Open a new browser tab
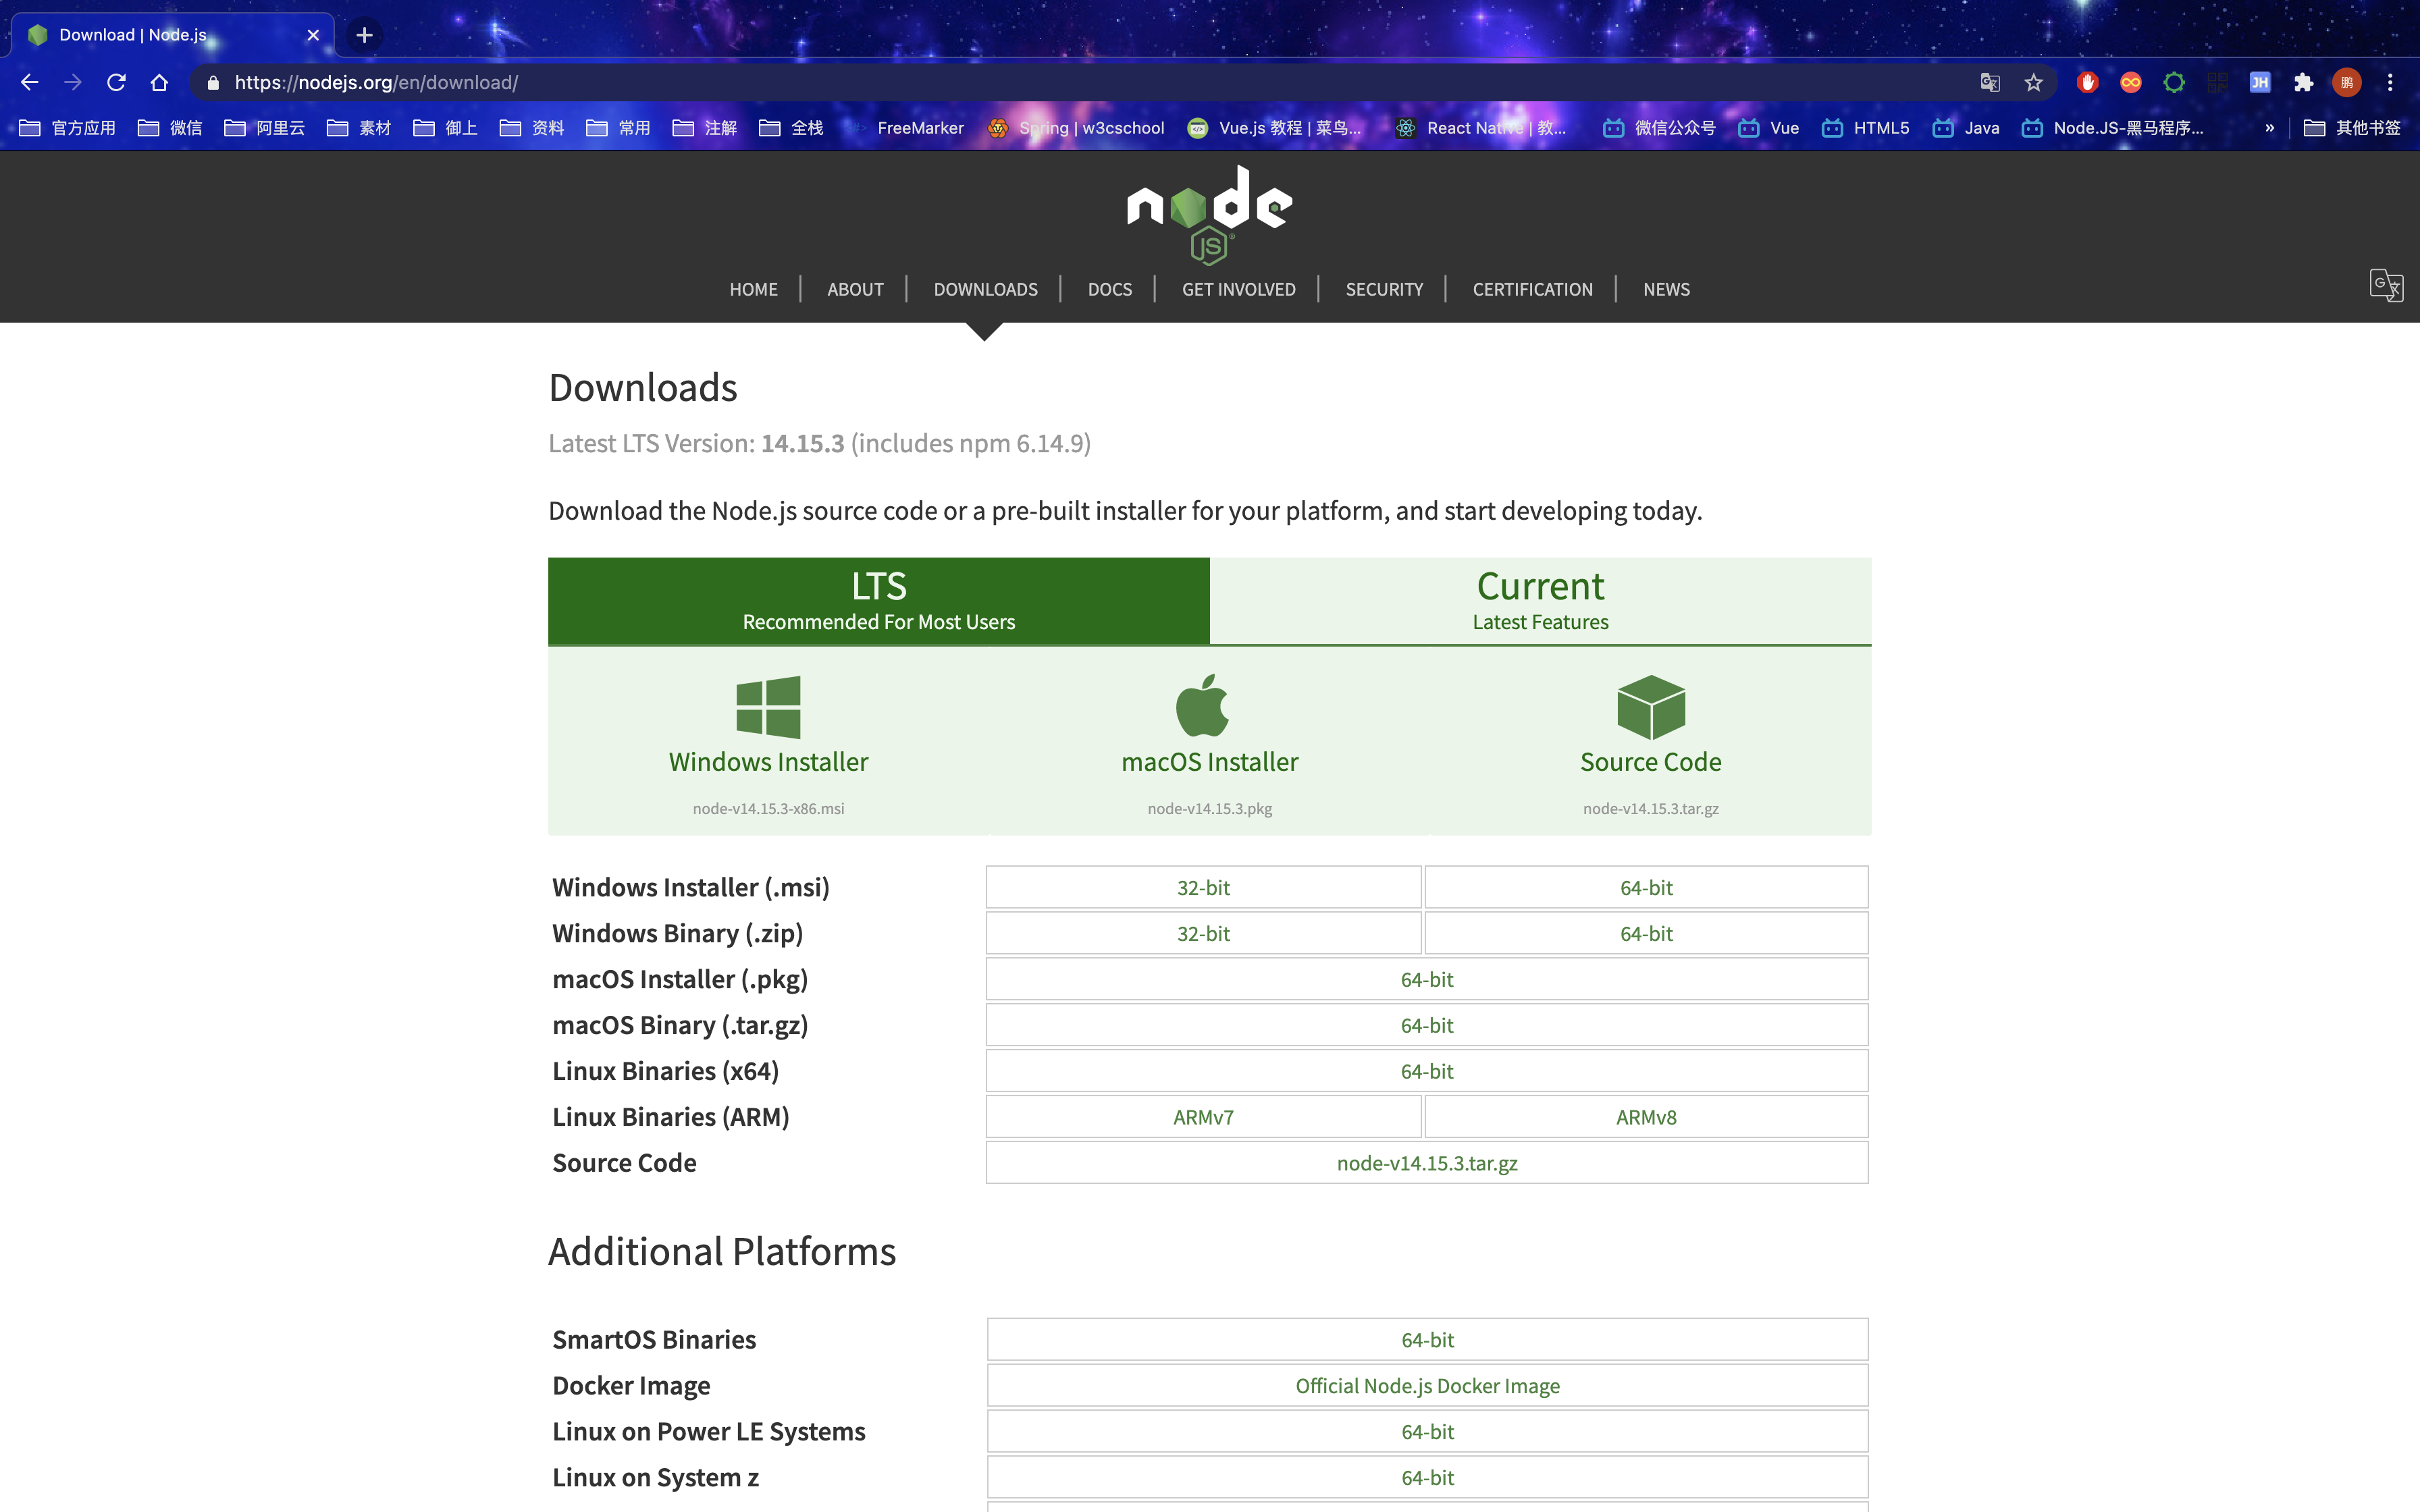 [x=365, y=35]
